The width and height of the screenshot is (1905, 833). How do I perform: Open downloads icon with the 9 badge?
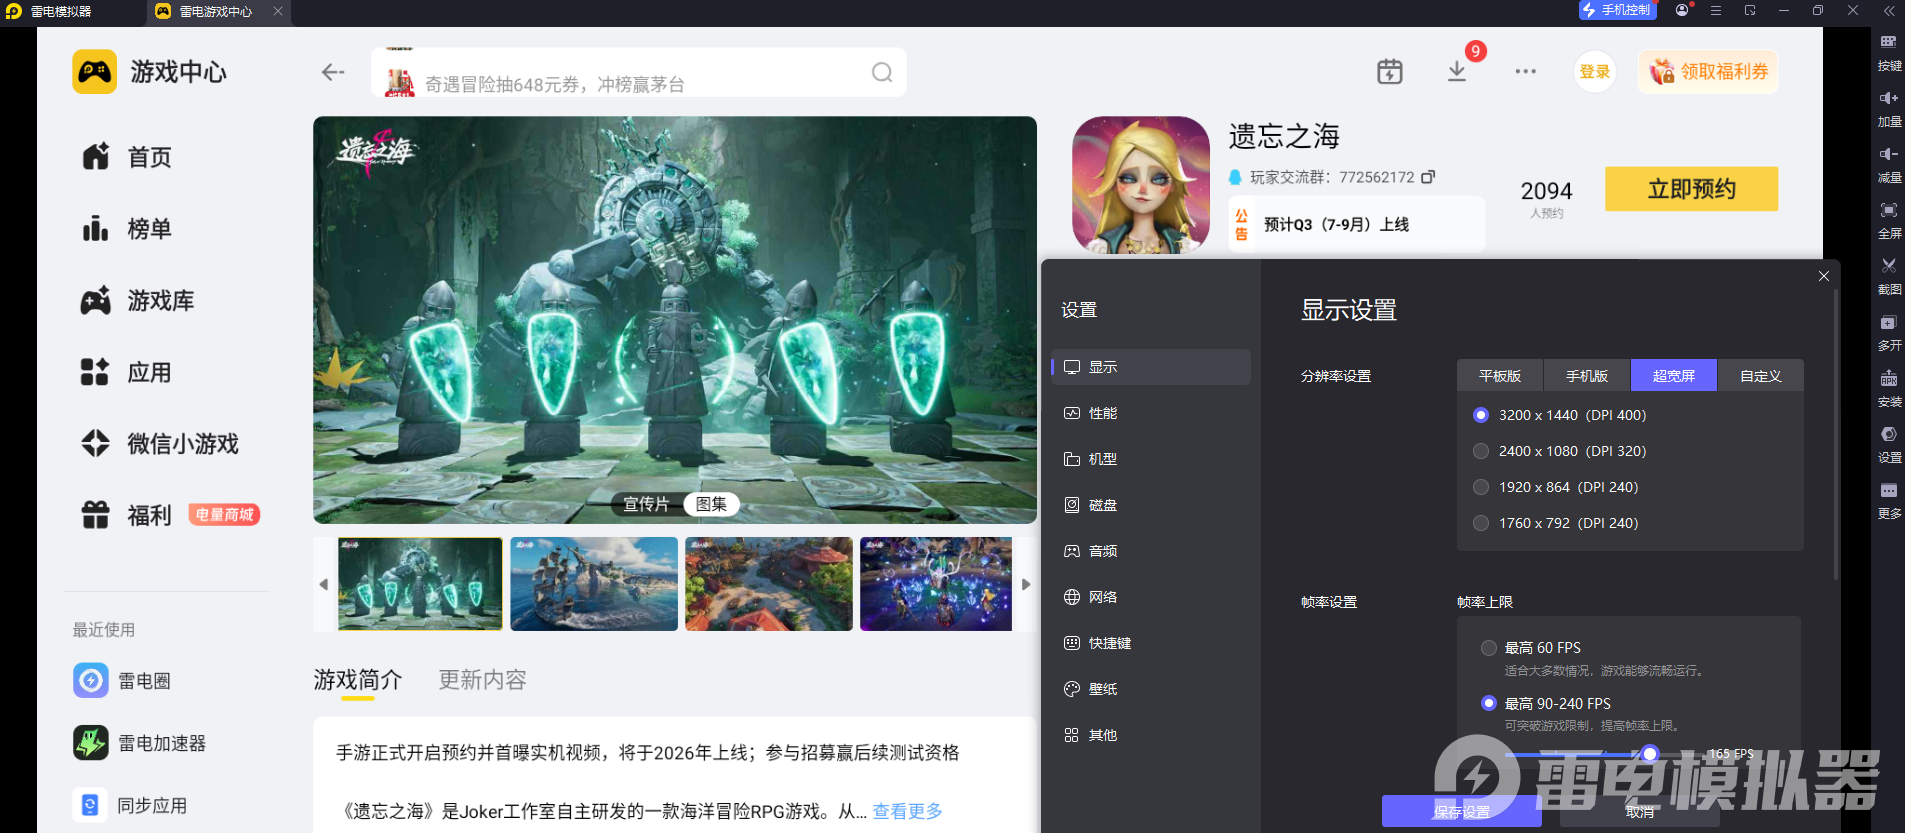[1457, 71]
